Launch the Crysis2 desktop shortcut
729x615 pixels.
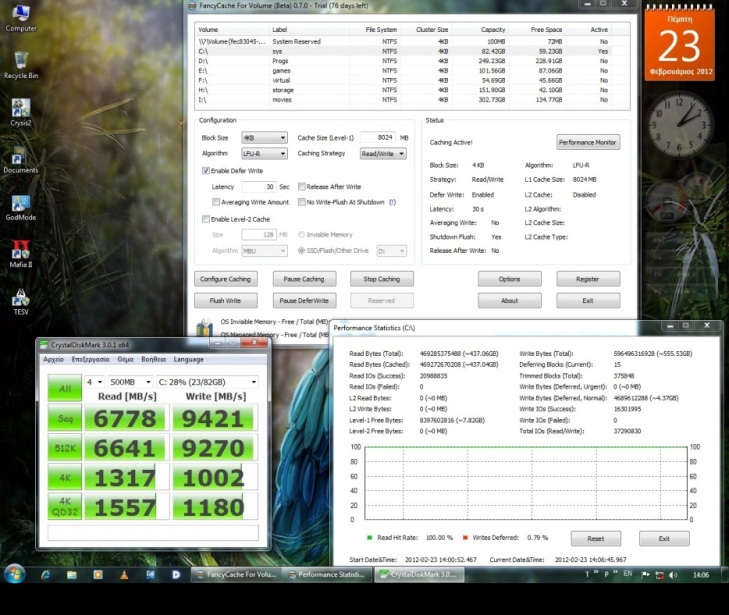[x=20, y=113]
